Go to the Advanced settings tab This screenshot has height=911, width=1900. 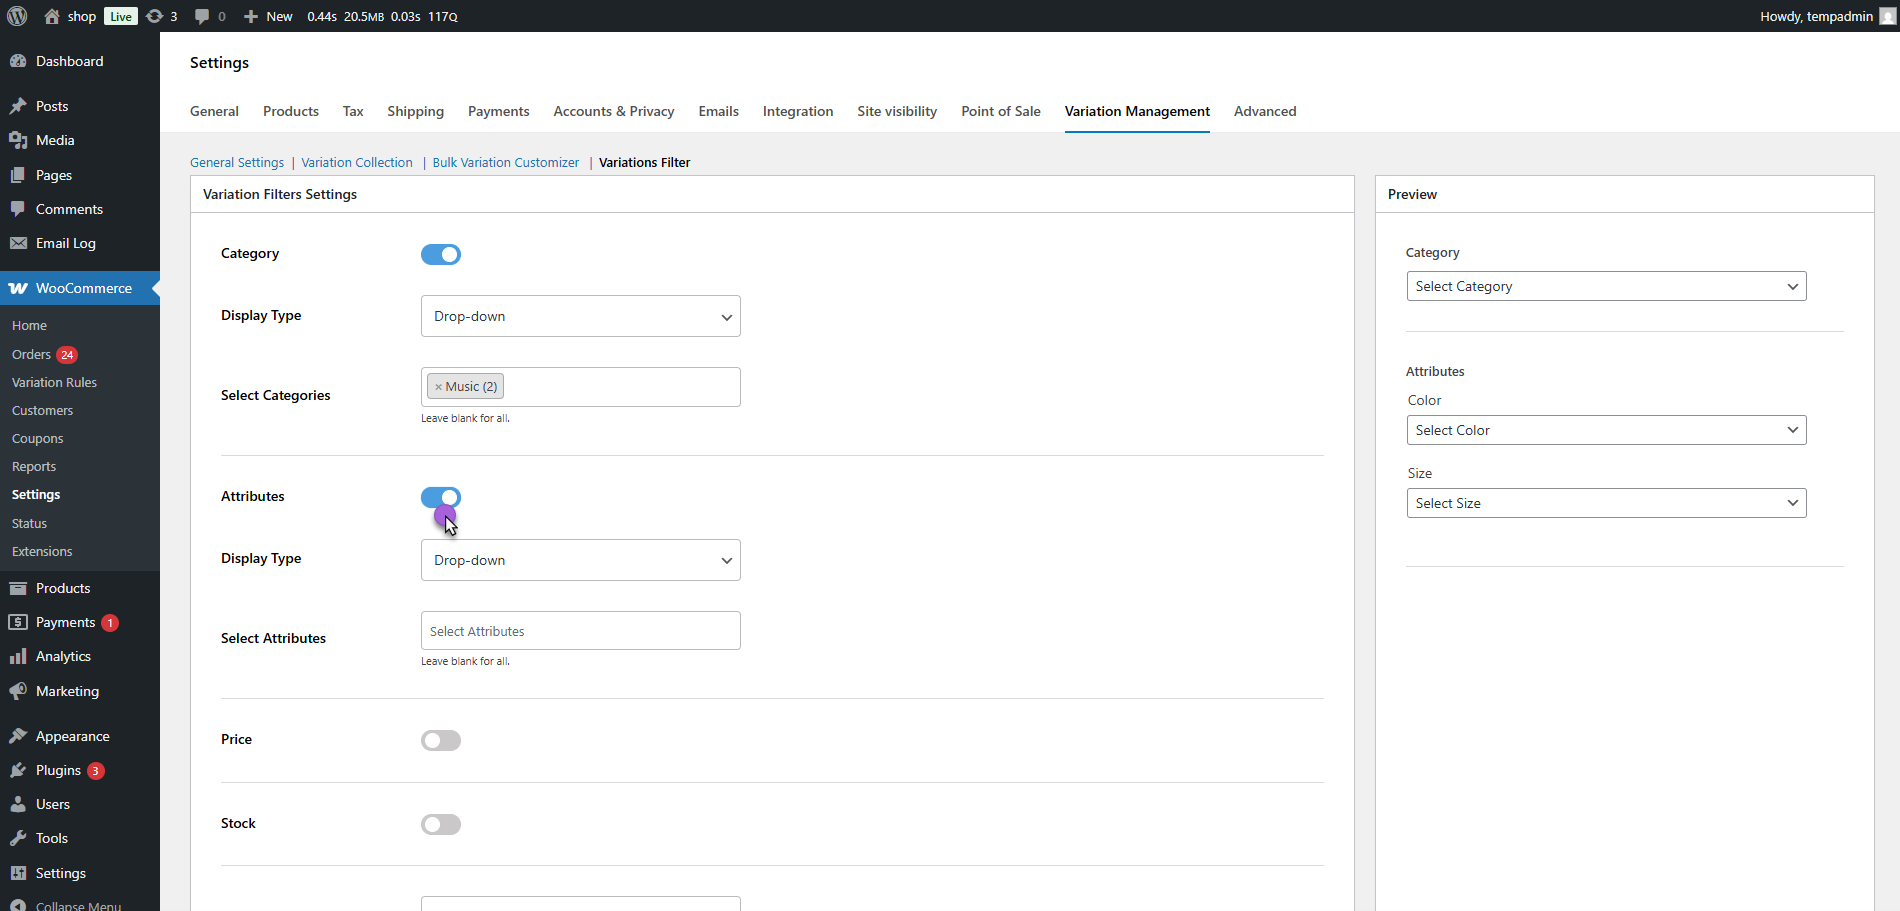pos(1264,111)
